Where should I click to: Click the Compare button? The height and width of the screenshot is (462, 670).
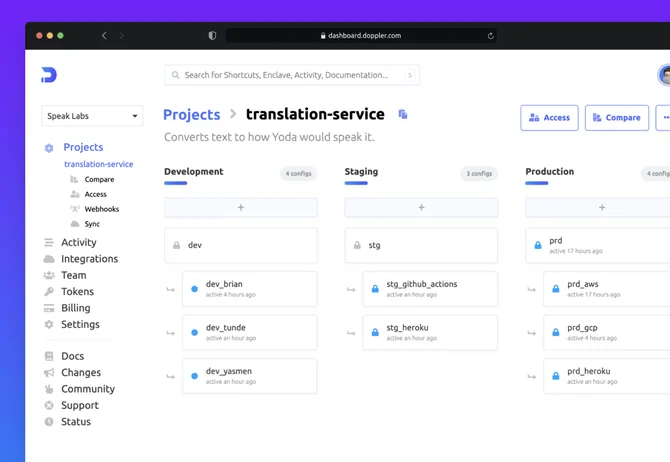coord(617,118)
